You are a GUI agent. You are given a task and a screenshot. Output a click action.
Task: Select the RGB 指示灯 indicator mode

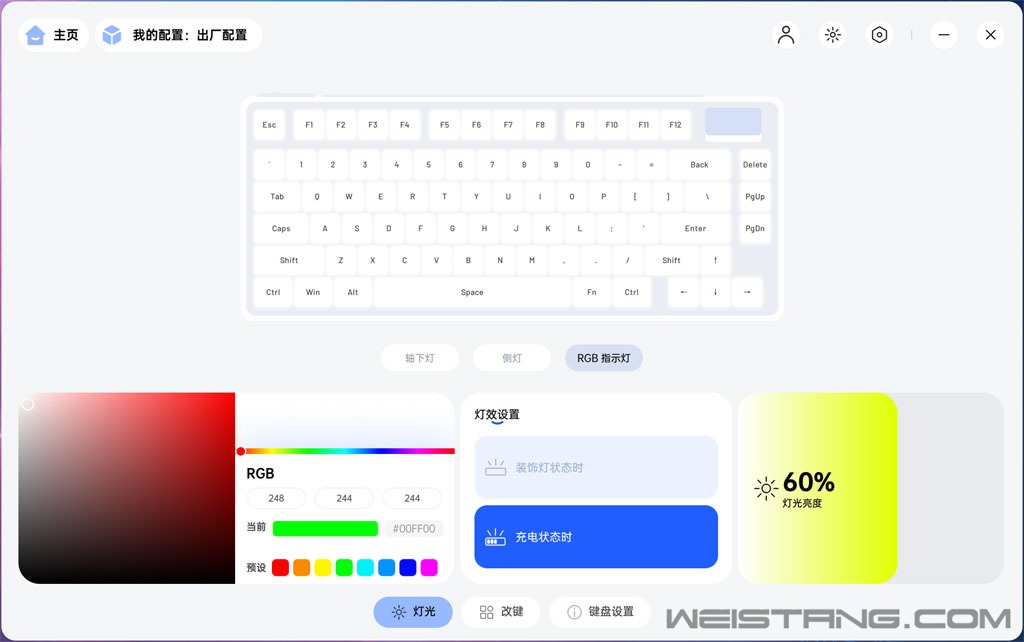tap(603, 358)
